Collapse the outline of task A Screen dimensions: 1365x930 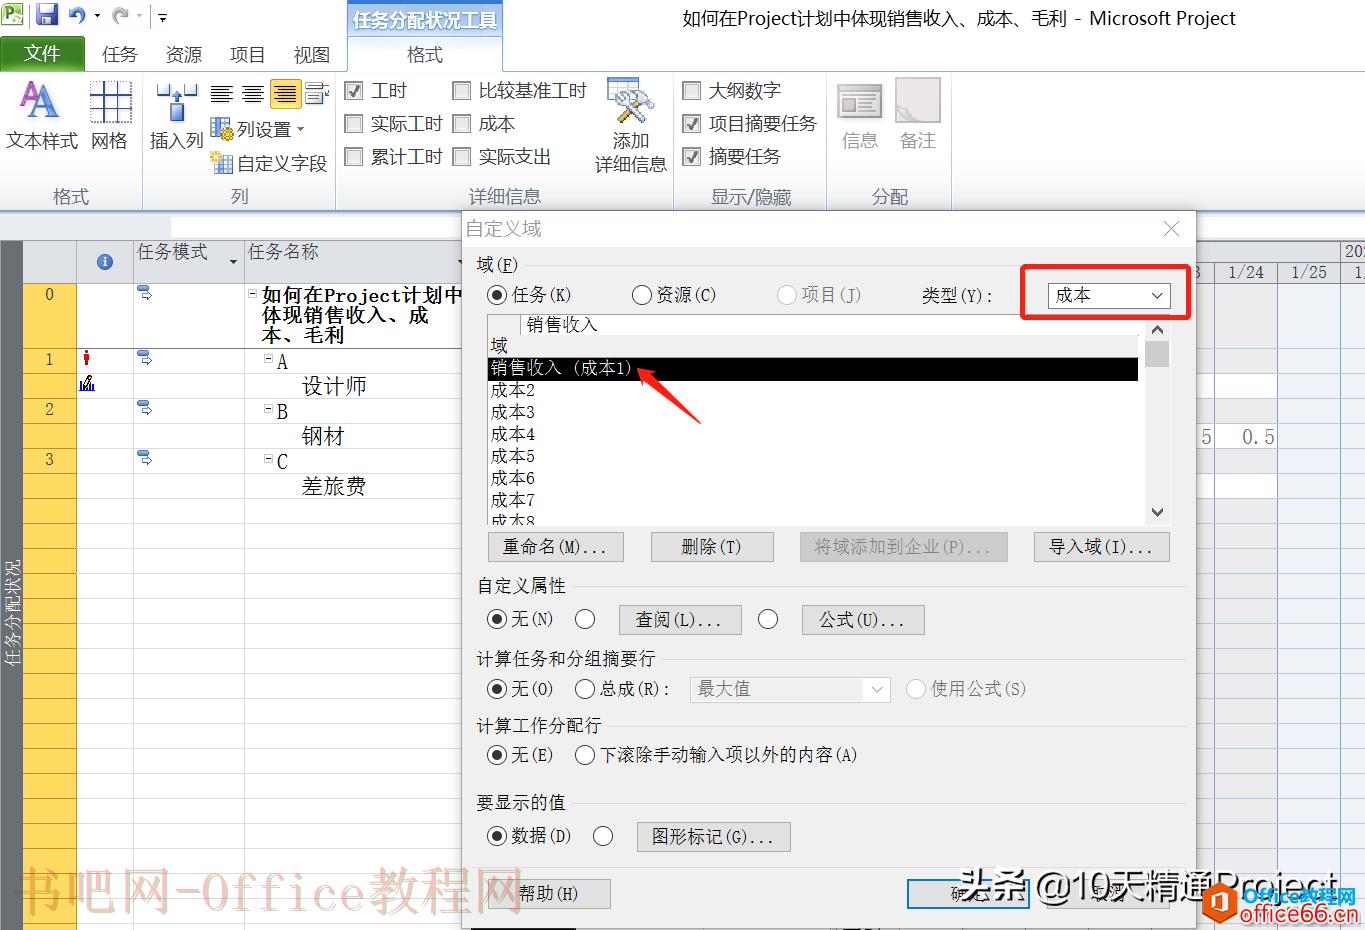[x=269, y=358]
